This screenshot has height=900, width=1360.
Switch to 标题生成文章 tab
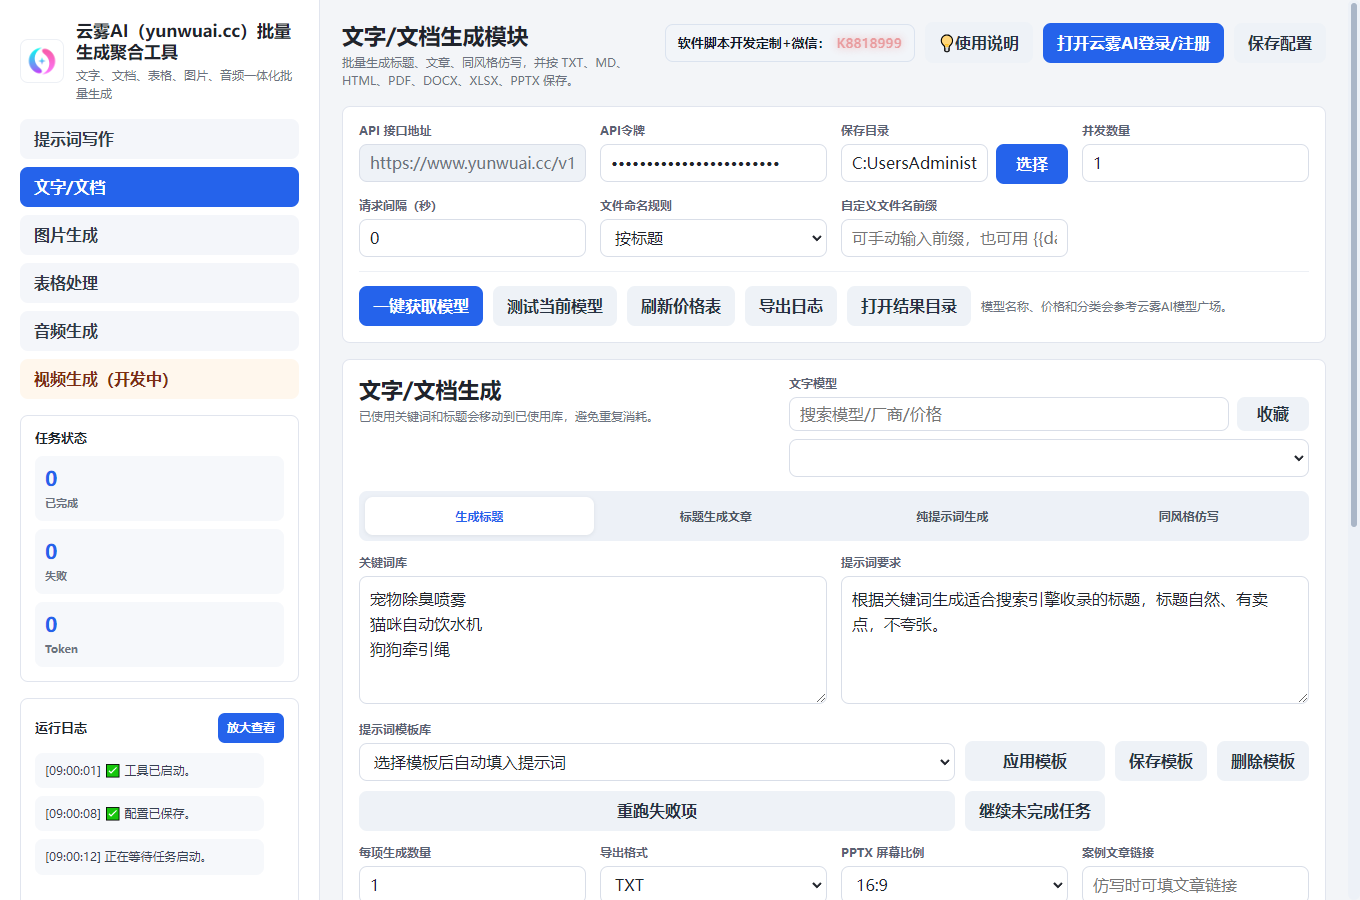(x=716, y=516)
